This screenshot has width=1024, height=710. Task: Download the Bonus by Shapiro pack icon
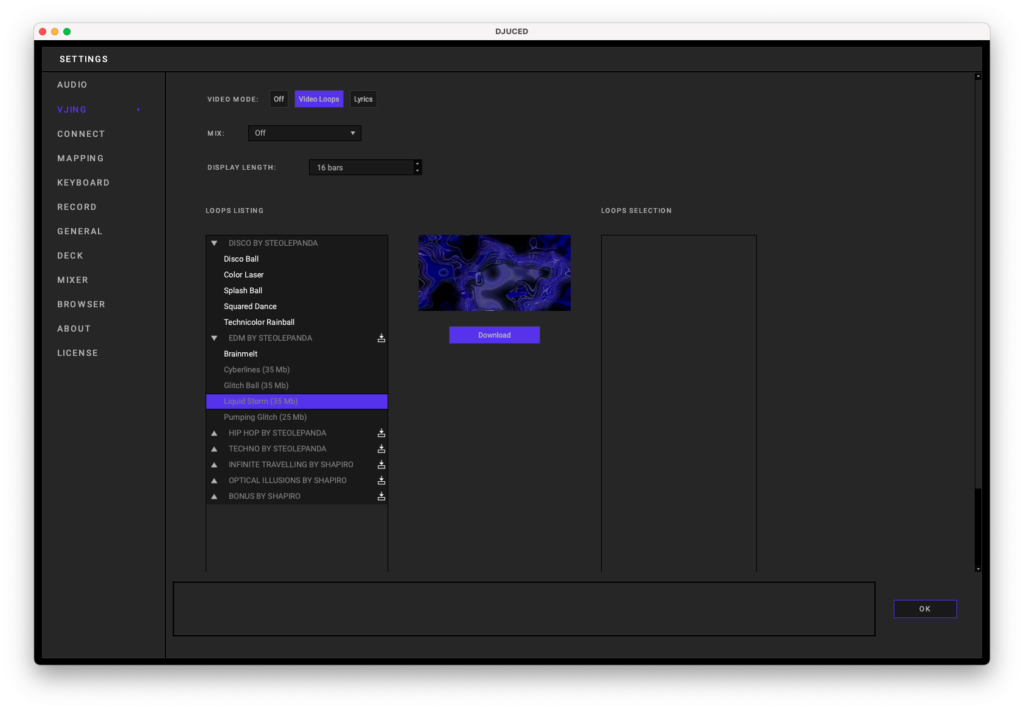point(381,496)
